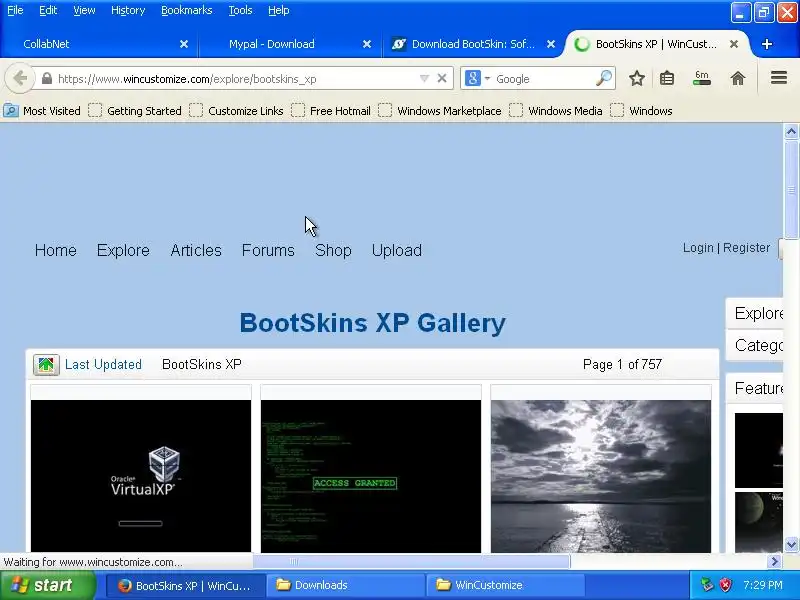Click the Page 1 of 757 indicator
The width and height of the screenshot is (800, 600).
[x=622, y=364]
